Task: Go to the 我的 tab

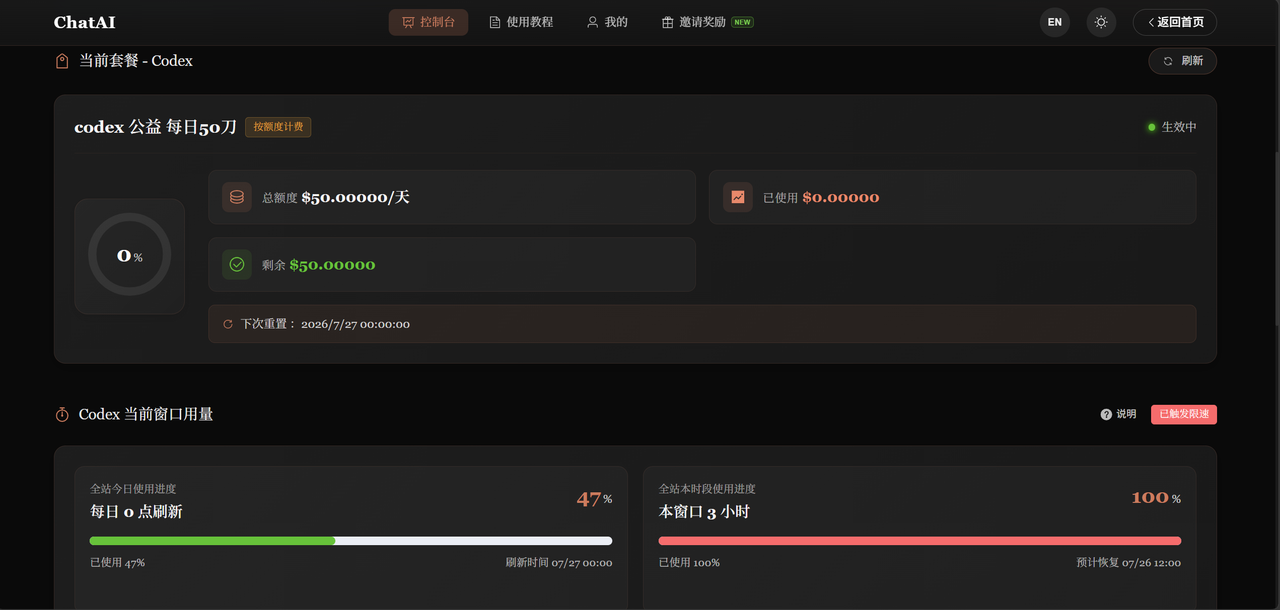Action: [x=607, y=22]
